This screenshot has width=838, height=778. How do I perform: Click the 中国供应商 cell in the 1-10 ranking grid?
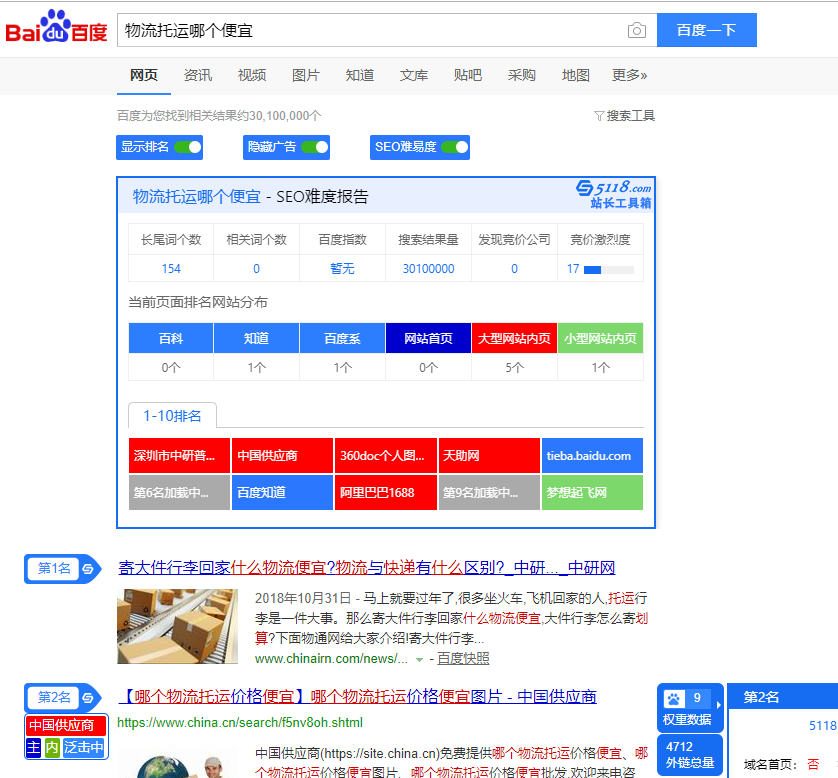click(x=282, y=456)
